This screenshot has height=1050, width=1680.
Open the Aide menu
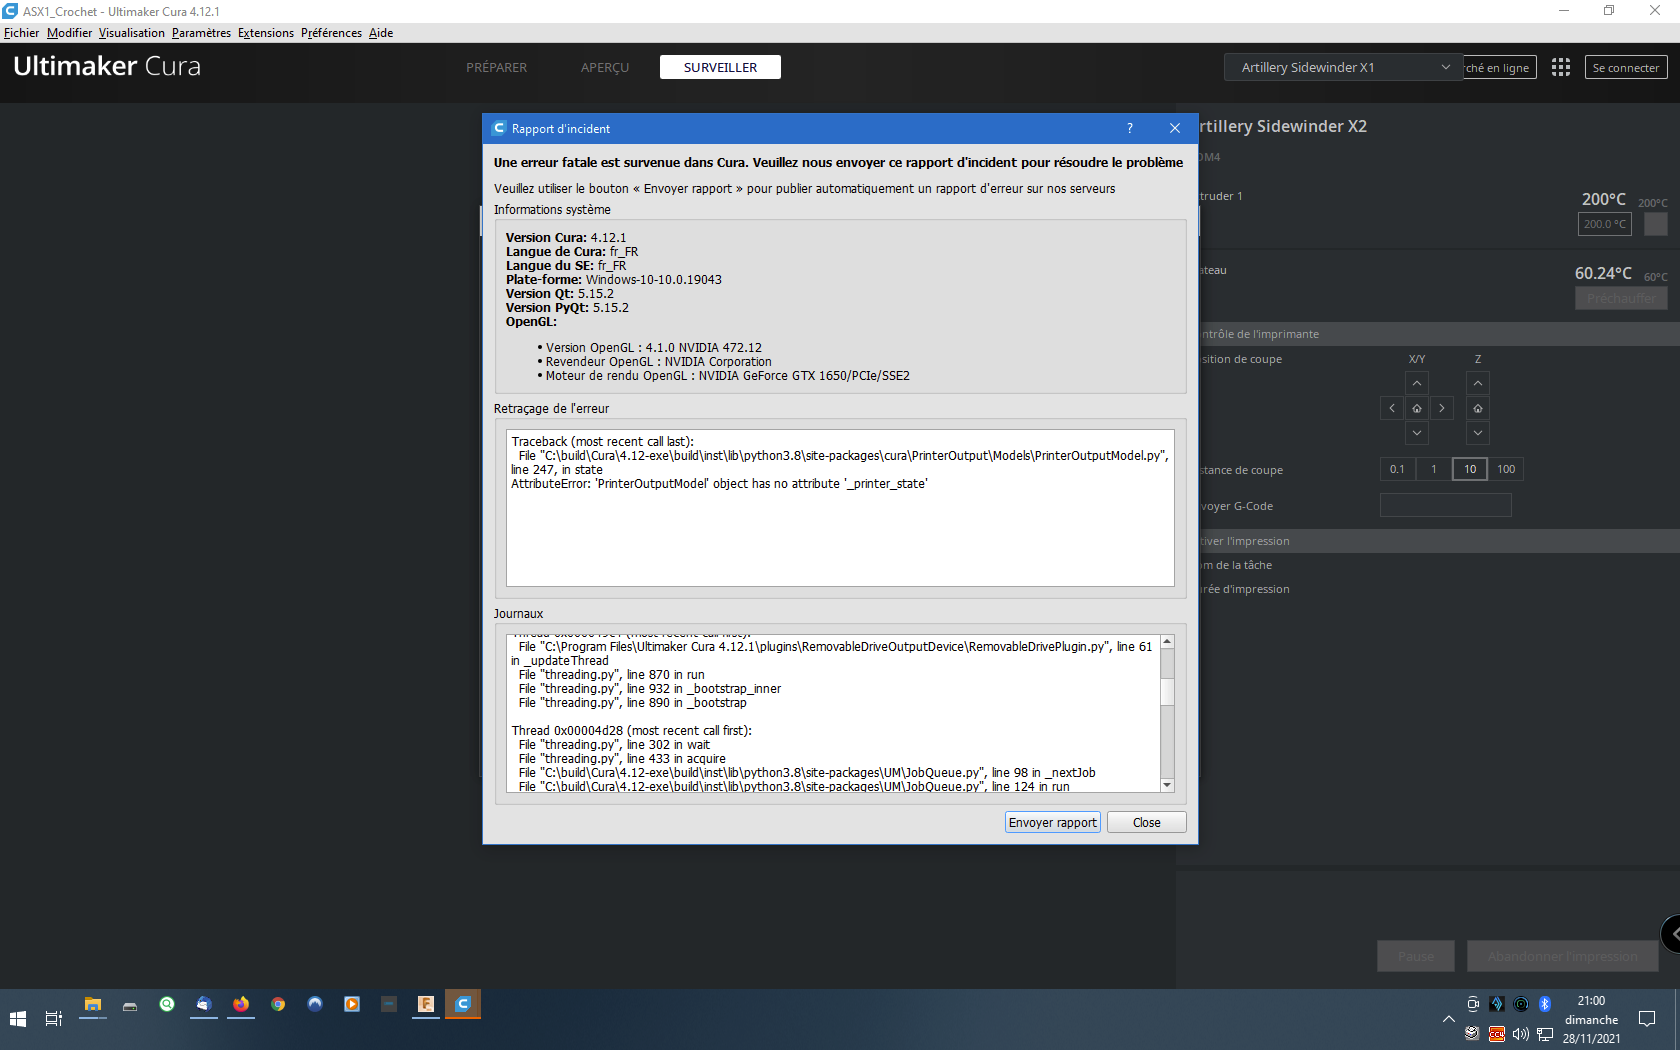[381, 33]
